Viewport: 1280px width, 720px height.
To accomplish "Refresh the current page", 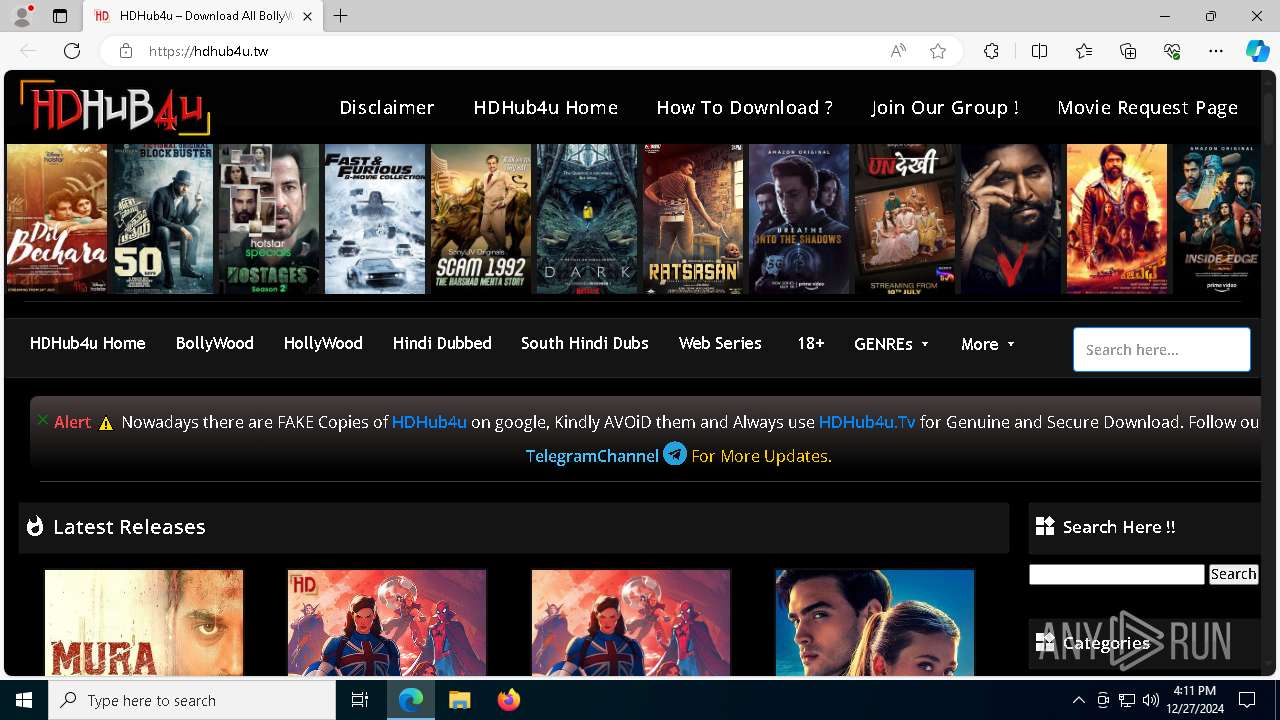I will click(72, 51).
